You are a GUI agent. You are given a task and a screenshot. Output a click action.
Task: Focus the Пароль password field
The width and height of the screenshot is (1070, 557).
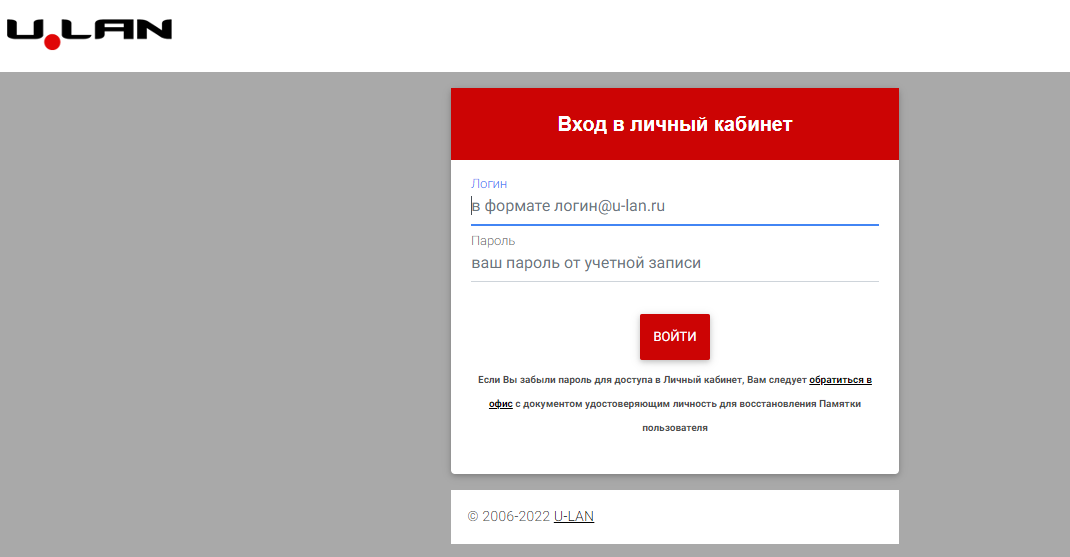coord(674,263)
